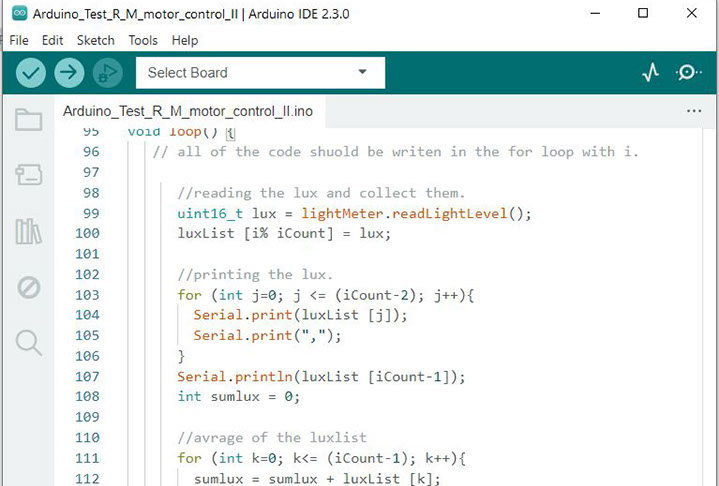Show the Debug sidebar panel

click(x=28, y=288)
